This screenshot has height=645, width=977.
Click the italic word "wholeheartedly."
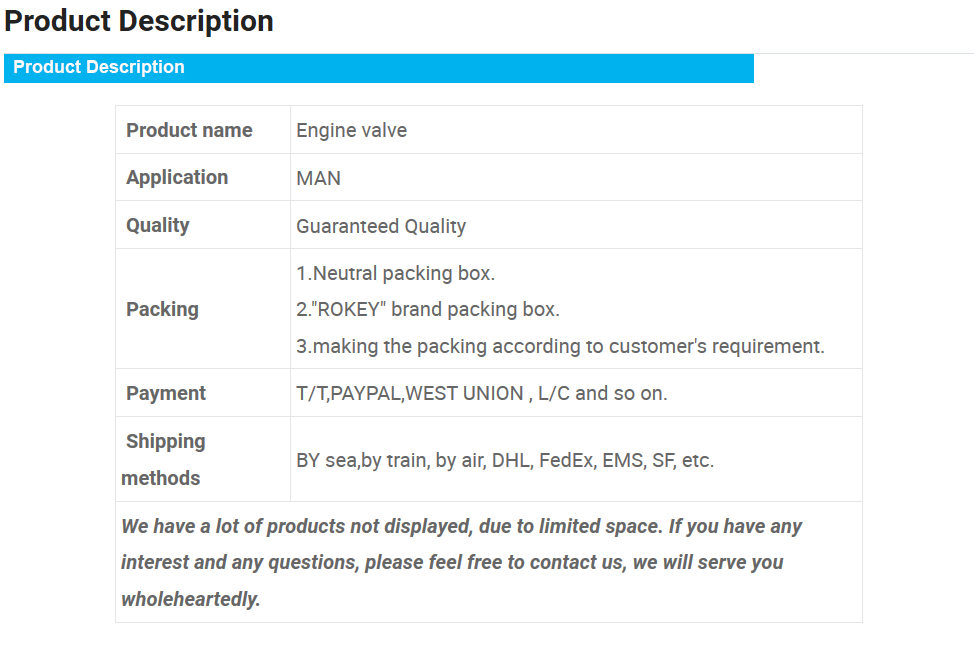point(190,599)
